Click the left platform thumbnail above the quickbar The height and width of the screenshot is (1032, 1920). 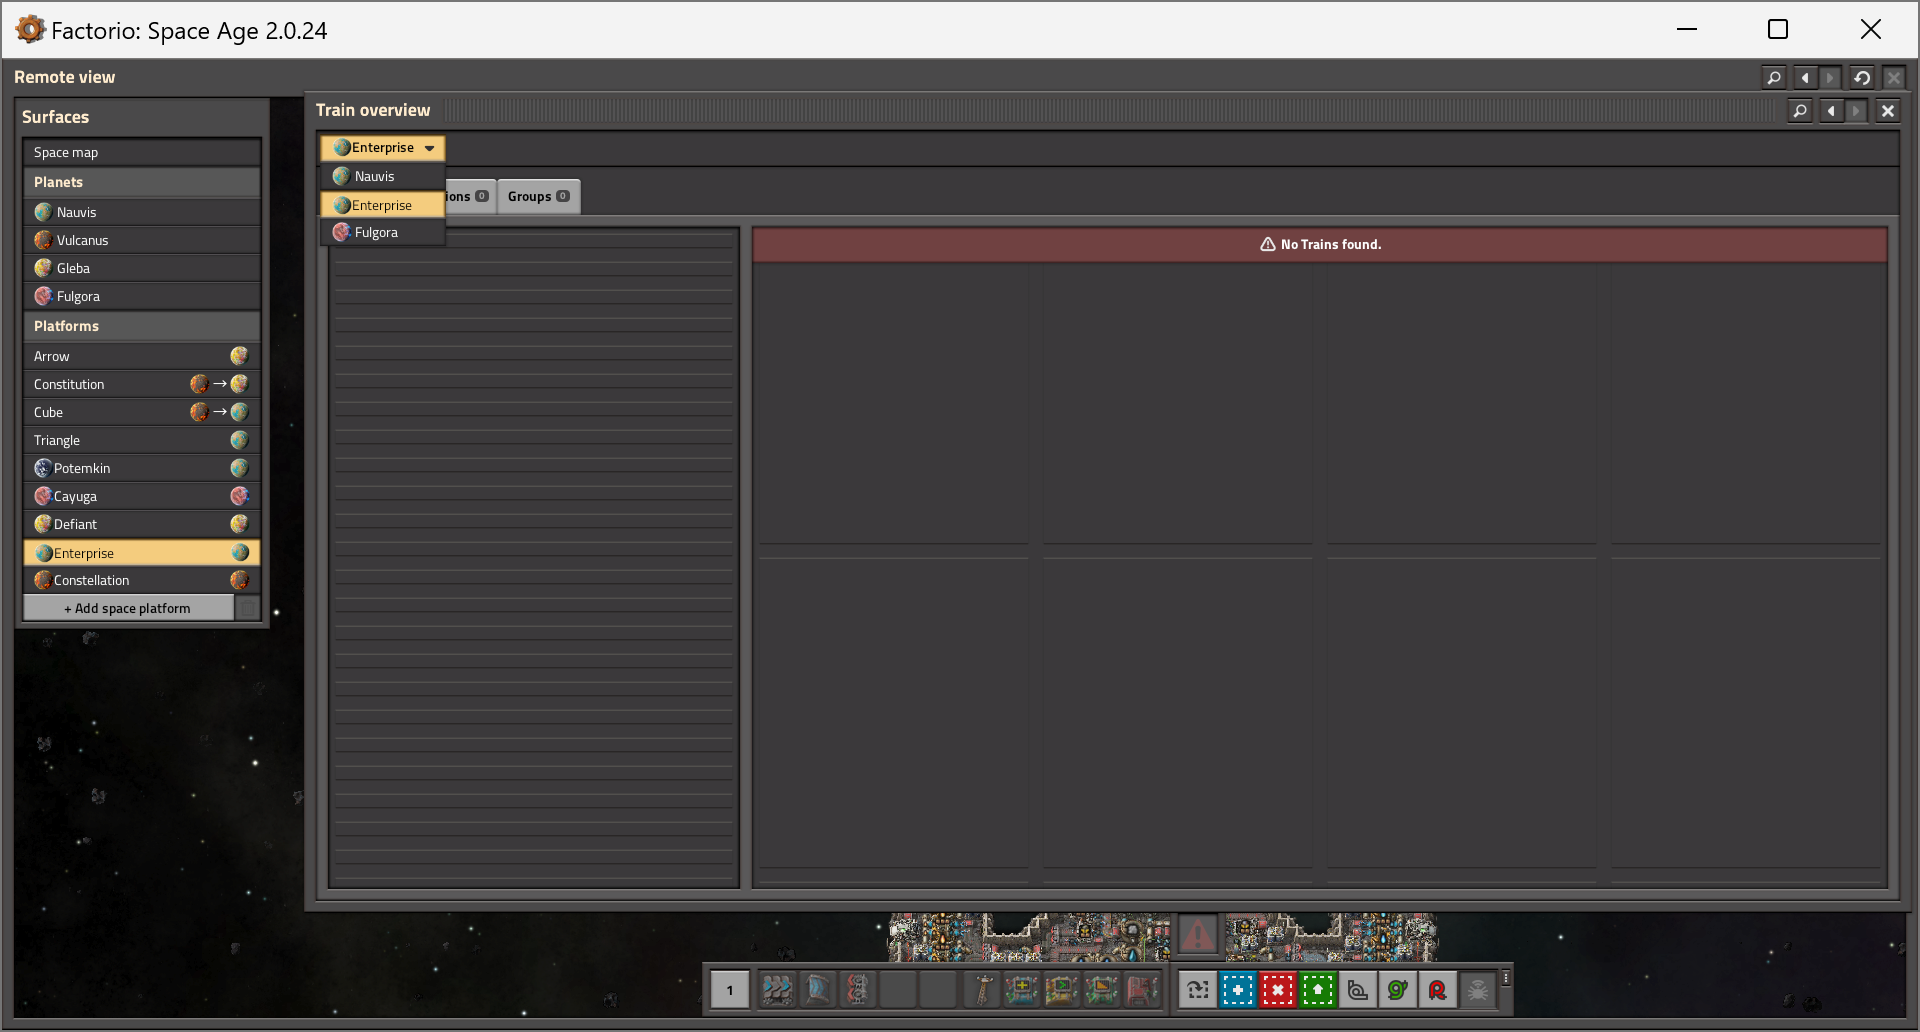point(1029,937)
